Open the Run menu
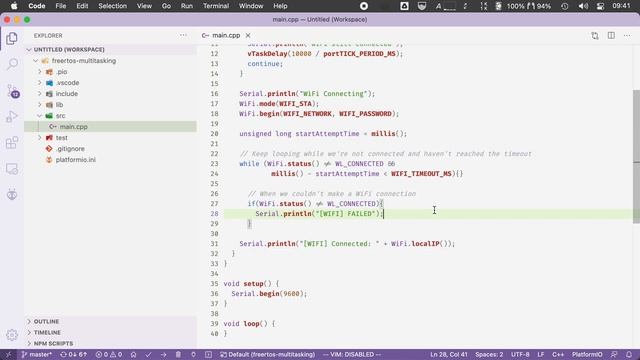640x360 pixels. 187,6
